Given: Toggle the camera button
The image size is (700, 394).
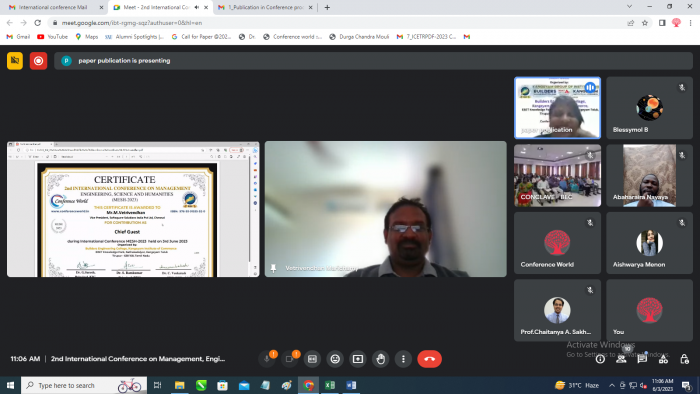Looking at the screenshot, I should tap(289, 359).
